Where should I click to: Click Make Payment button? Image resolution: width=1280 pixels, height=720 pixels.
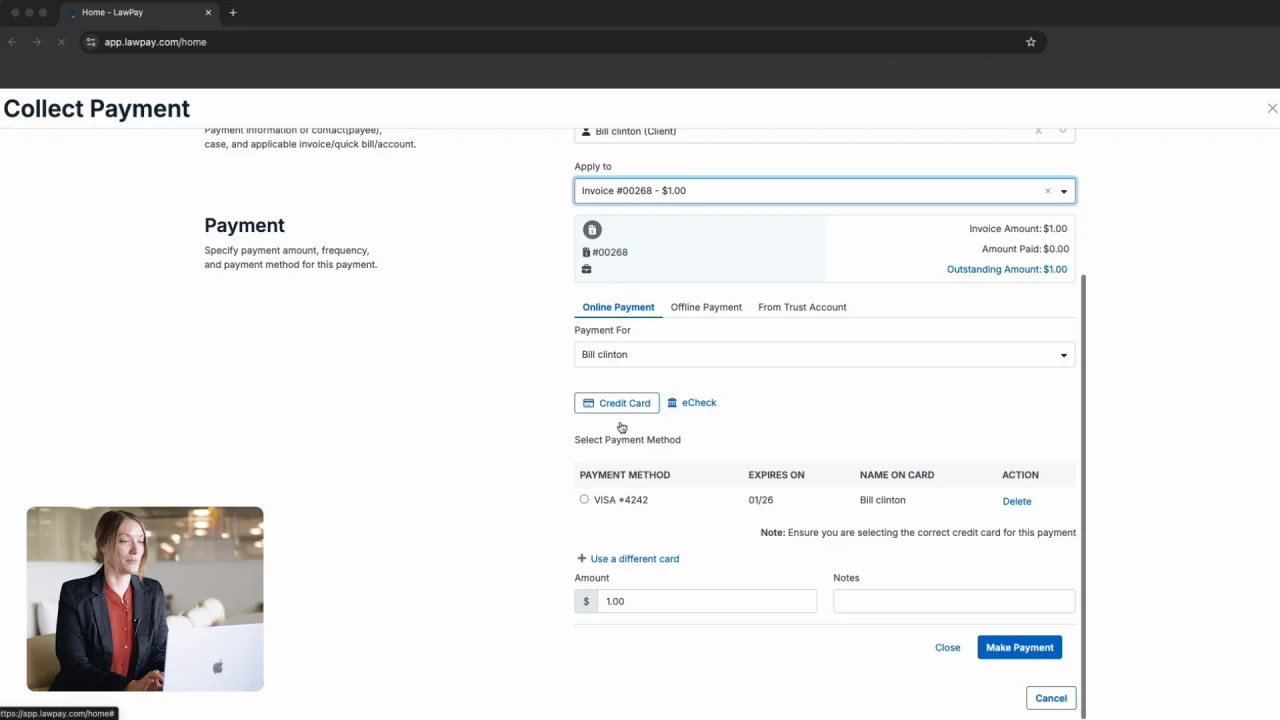click(x=1020, y=647)
